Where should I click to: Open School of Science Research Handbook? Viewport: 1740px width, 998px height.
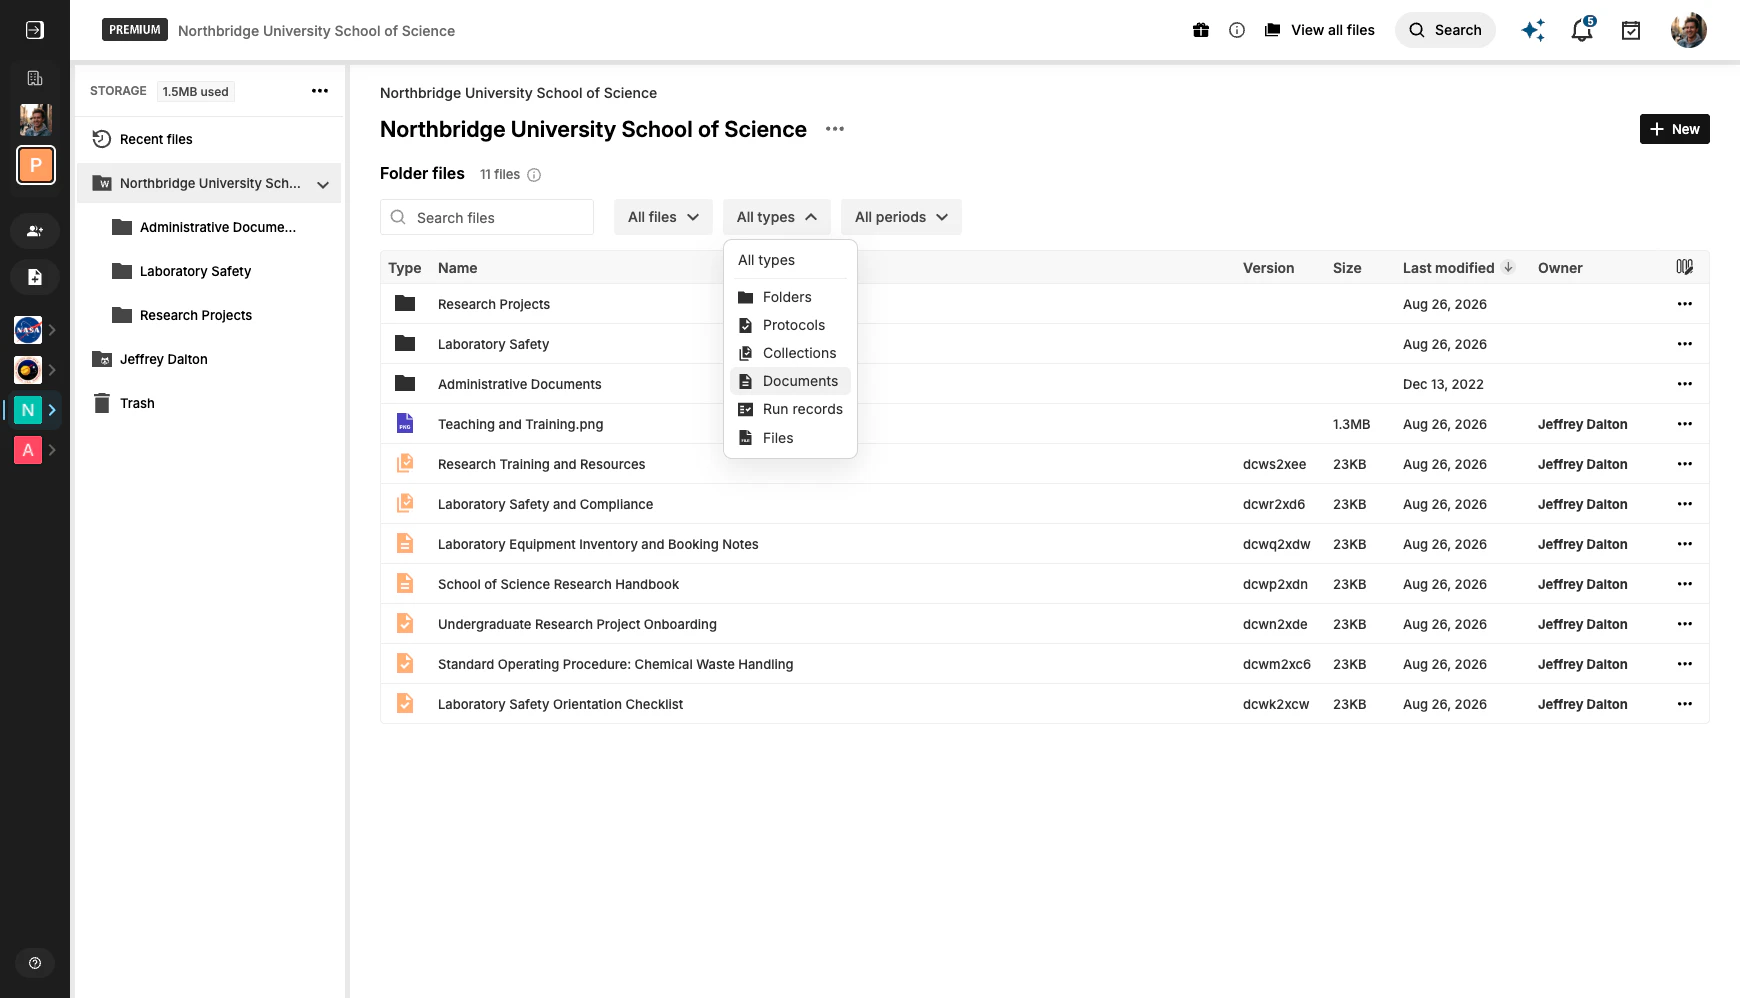click(x=558, y=584)
